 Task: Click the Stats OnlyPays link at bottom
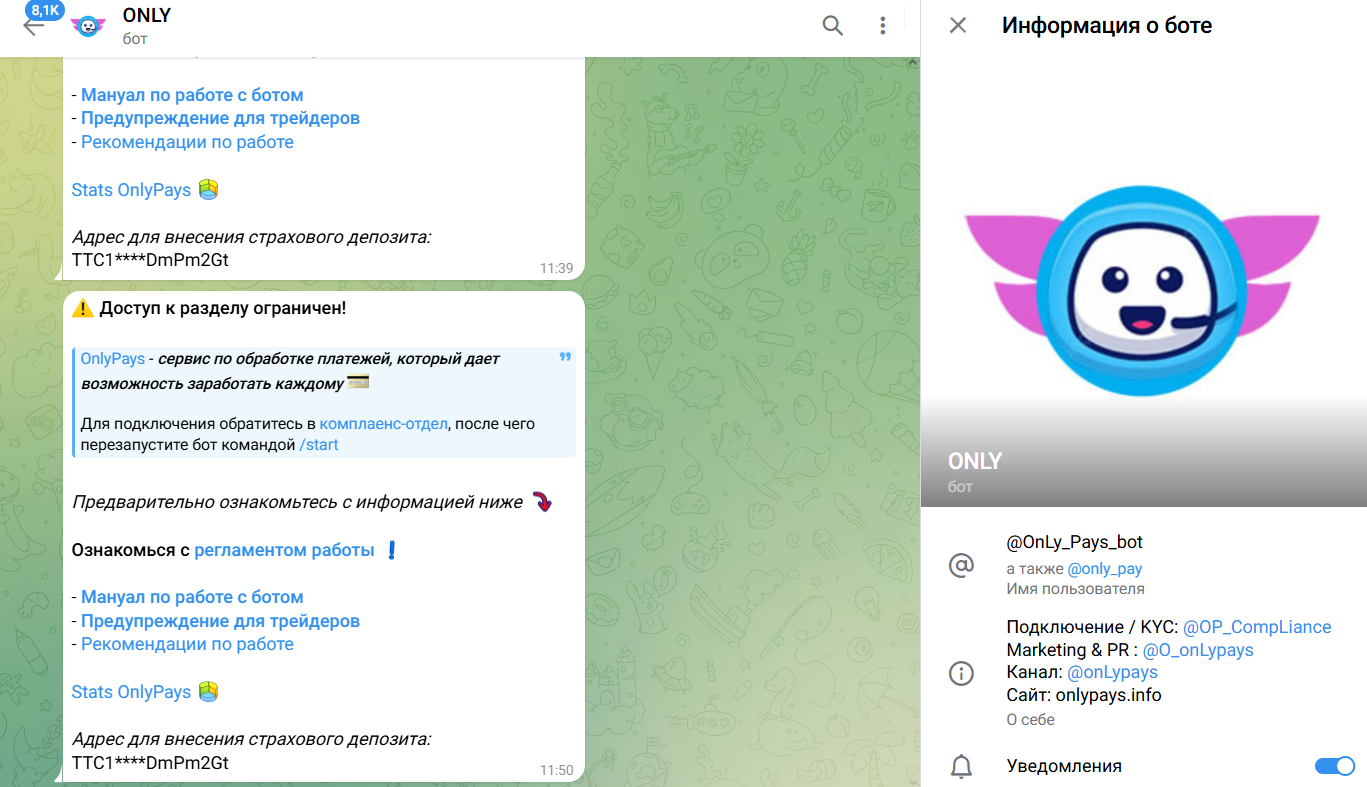(131, 692)
